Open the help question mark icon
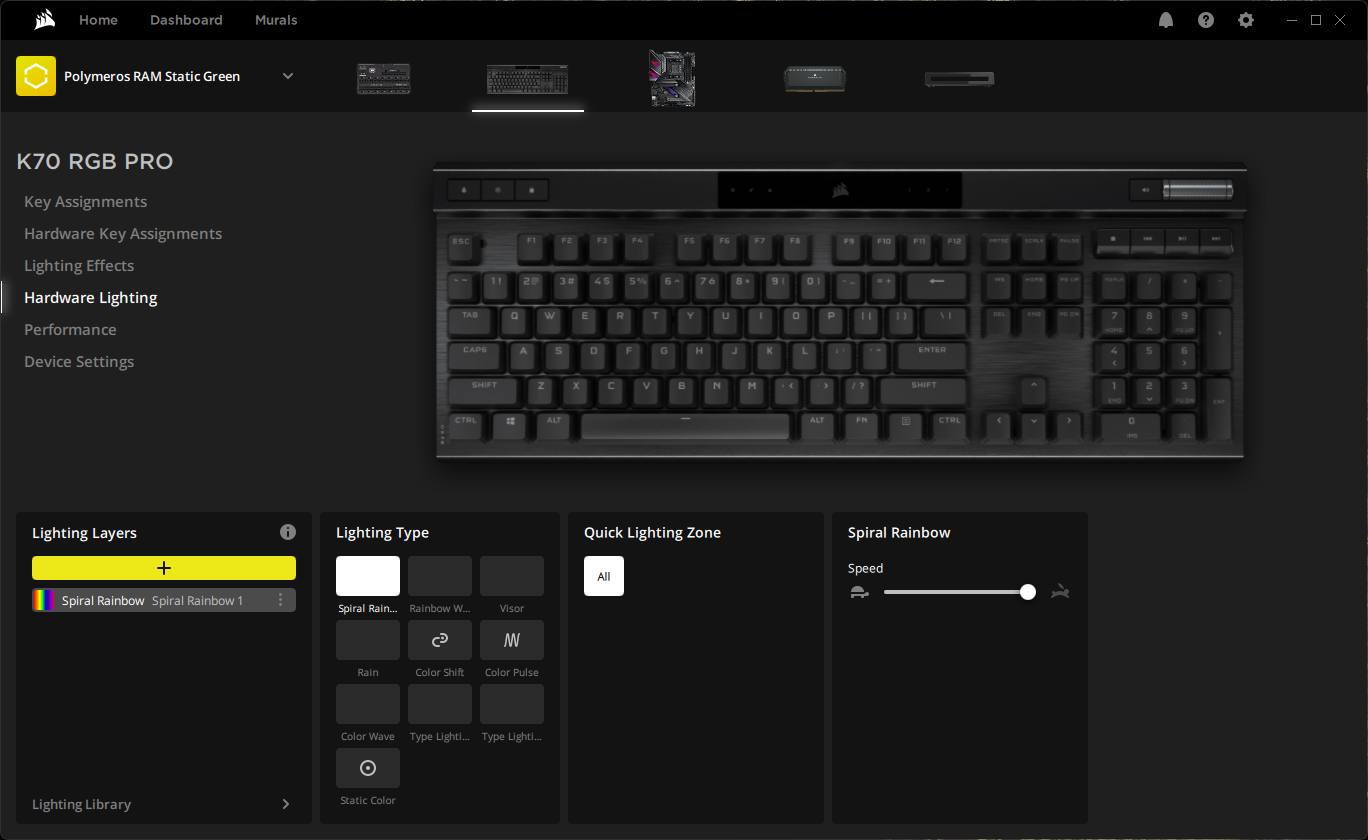Image resolution: width=1368 pixels, height=840 pixels. coord(1206,20)
